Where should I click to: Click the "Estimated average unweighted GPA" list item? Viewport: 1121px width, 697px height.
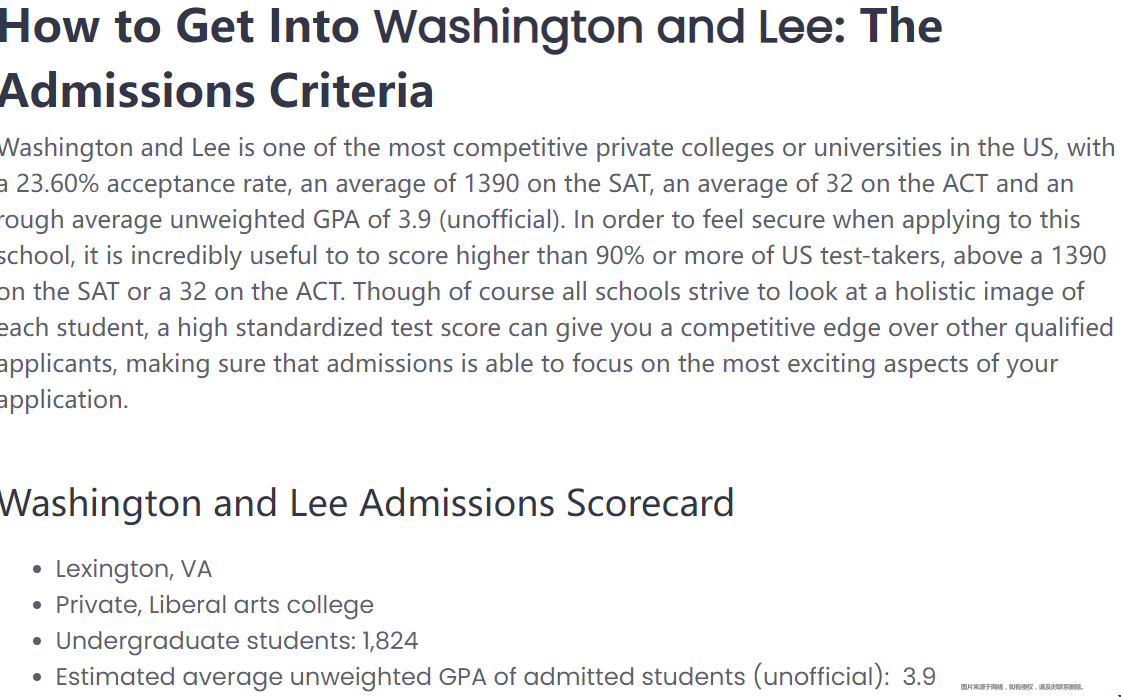pyautogui.click(x=470, y=677)
